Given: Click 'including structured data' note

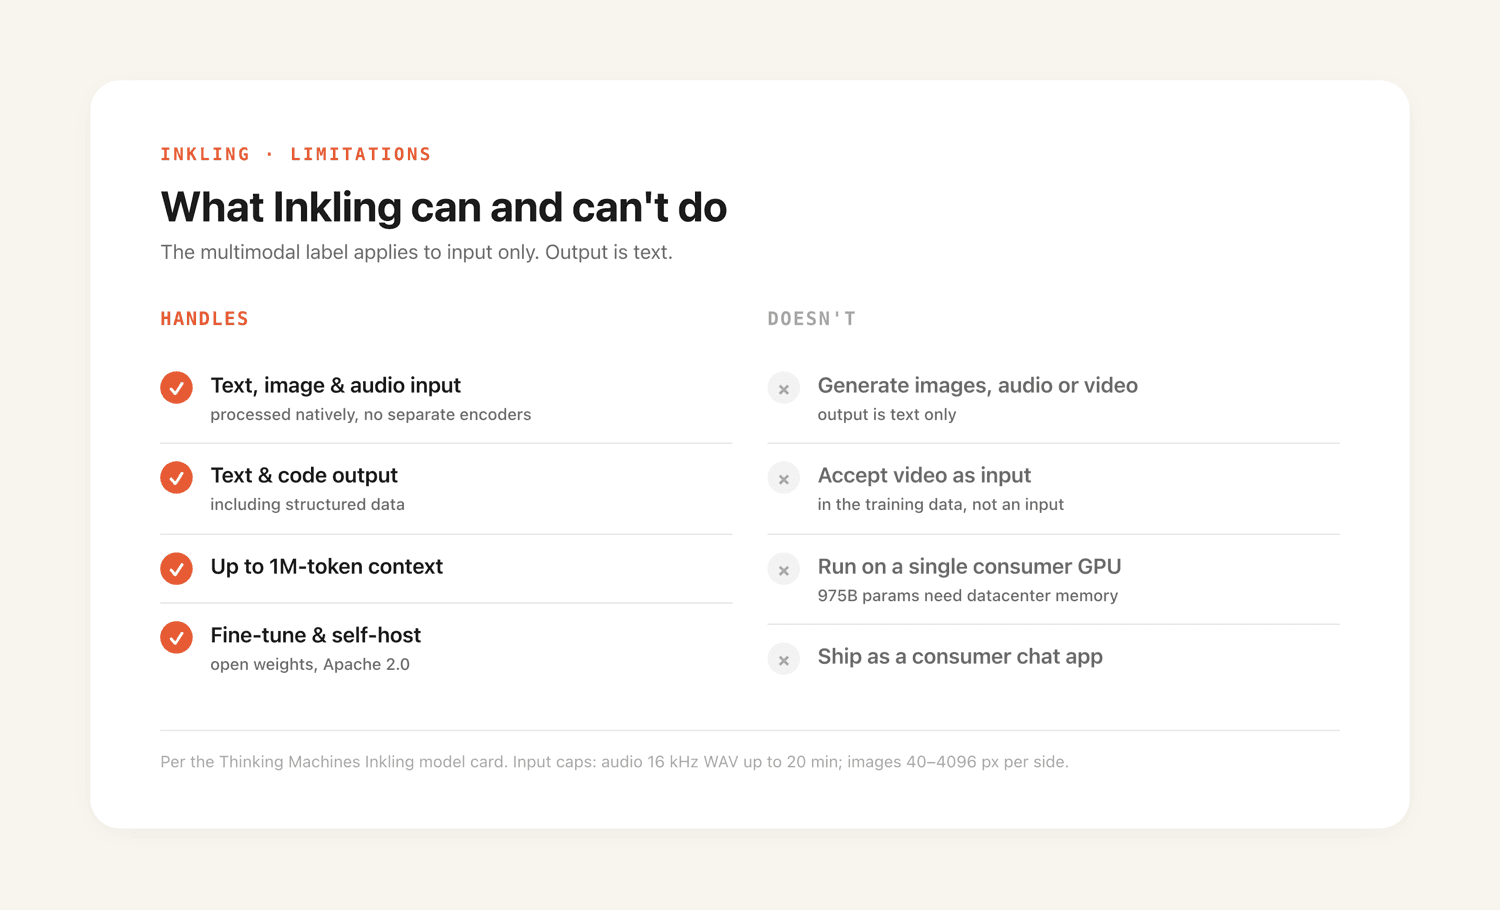Looking at the screenshot, I should pyautogui.click(x=308, y=504).
